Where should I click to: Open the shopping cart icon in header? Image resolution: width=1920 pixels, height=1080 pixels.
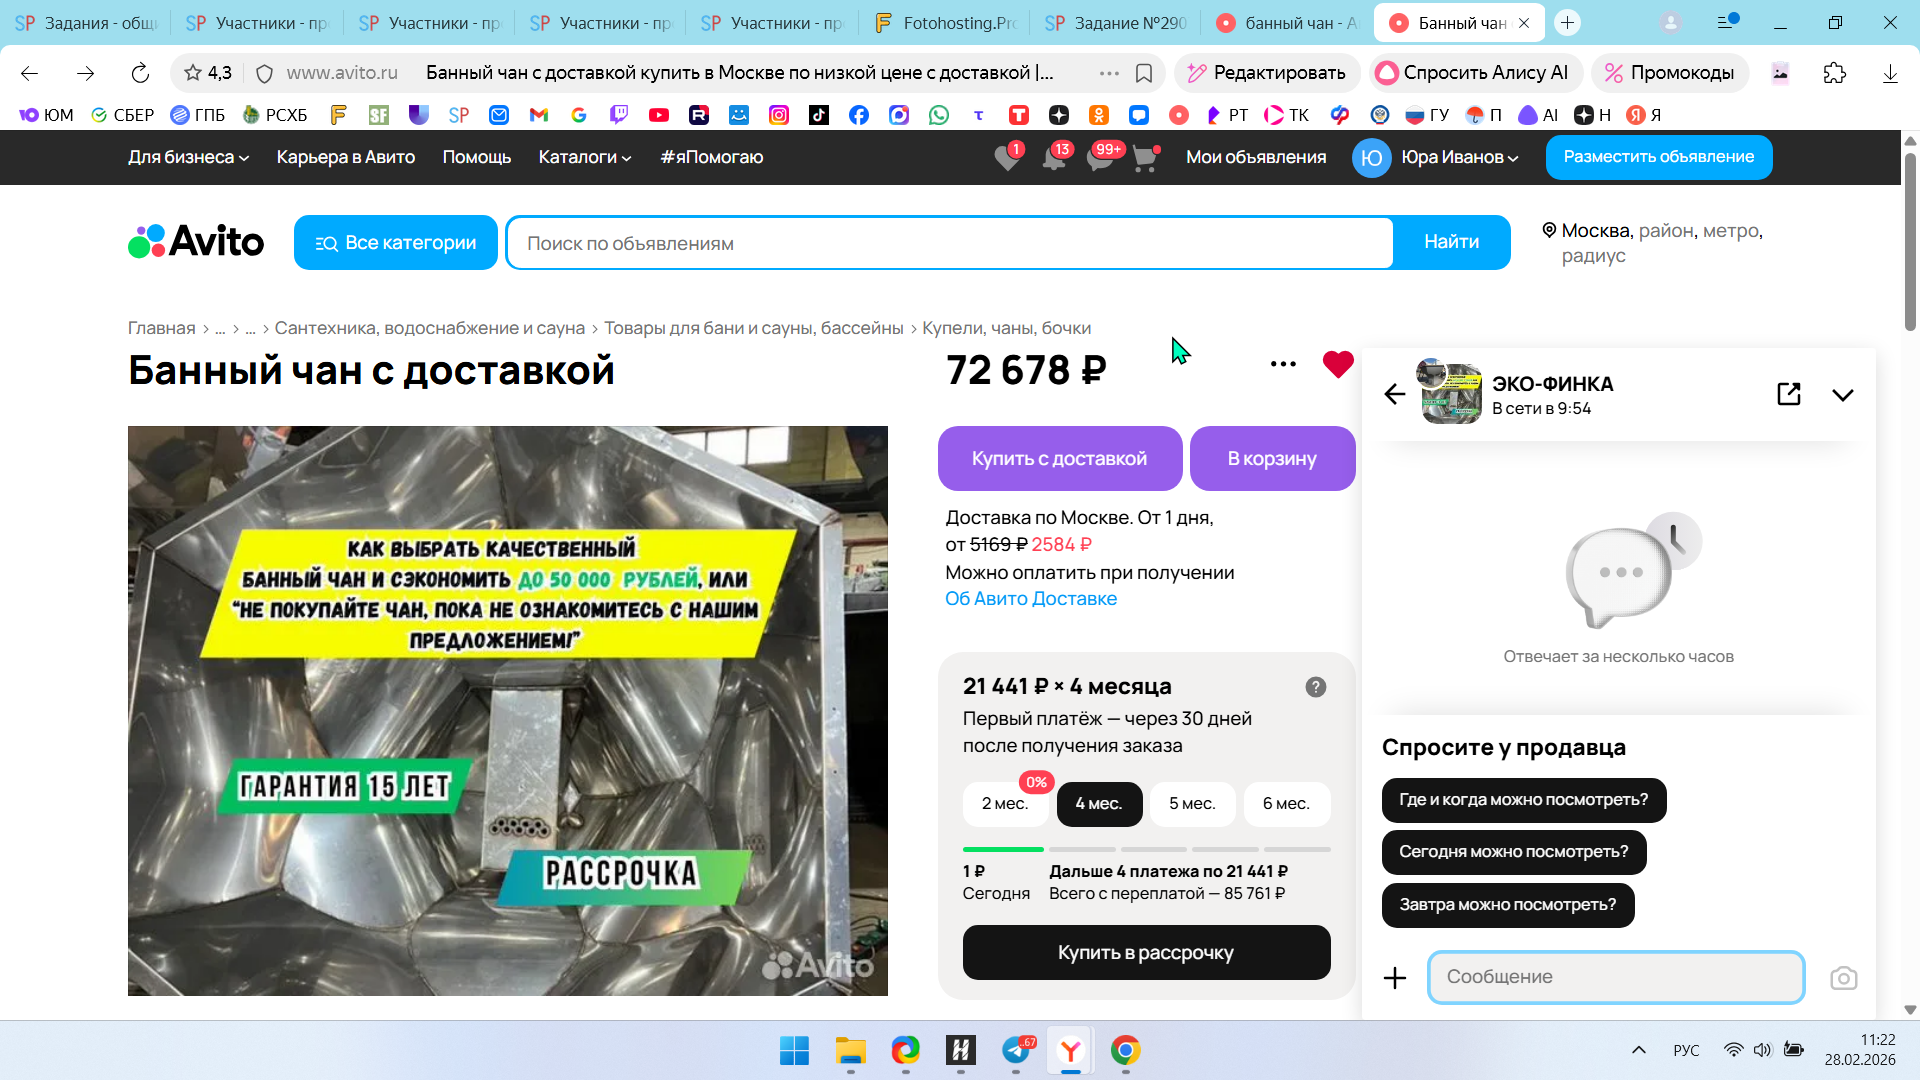[x=1144, y=158]
